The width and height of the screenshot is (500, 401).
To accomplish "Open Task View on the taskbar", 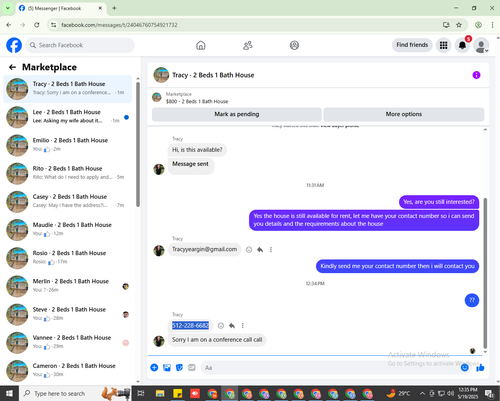I will (x=141, y=393).
